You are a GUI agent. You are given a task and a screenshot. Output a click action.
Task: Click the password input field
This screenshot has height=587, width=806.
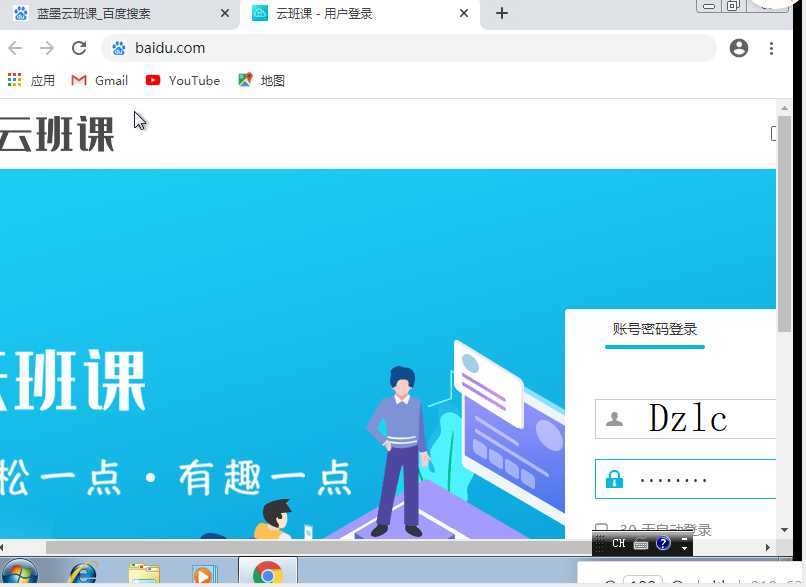point(685,479)
